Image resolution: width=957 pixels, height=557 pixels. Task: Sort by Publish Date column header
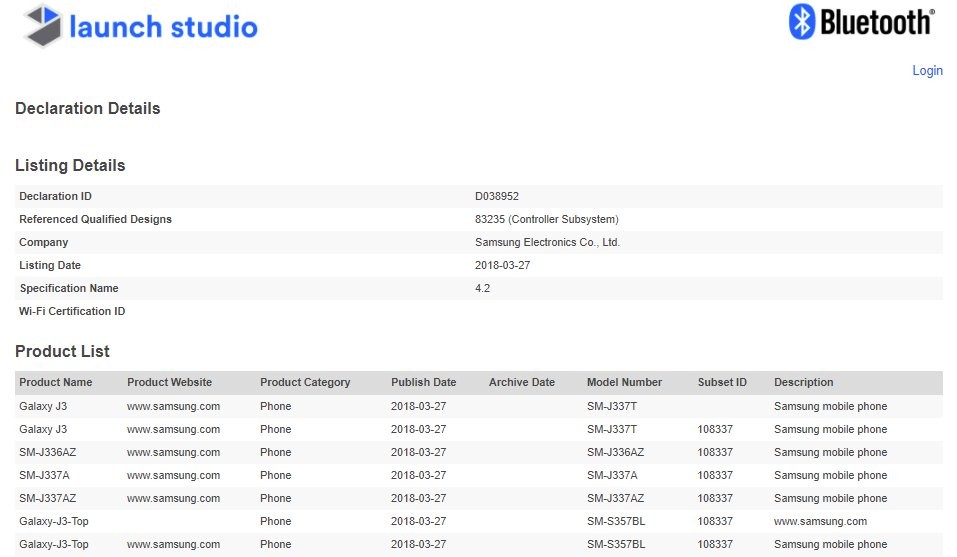click(x=423, y=382)
